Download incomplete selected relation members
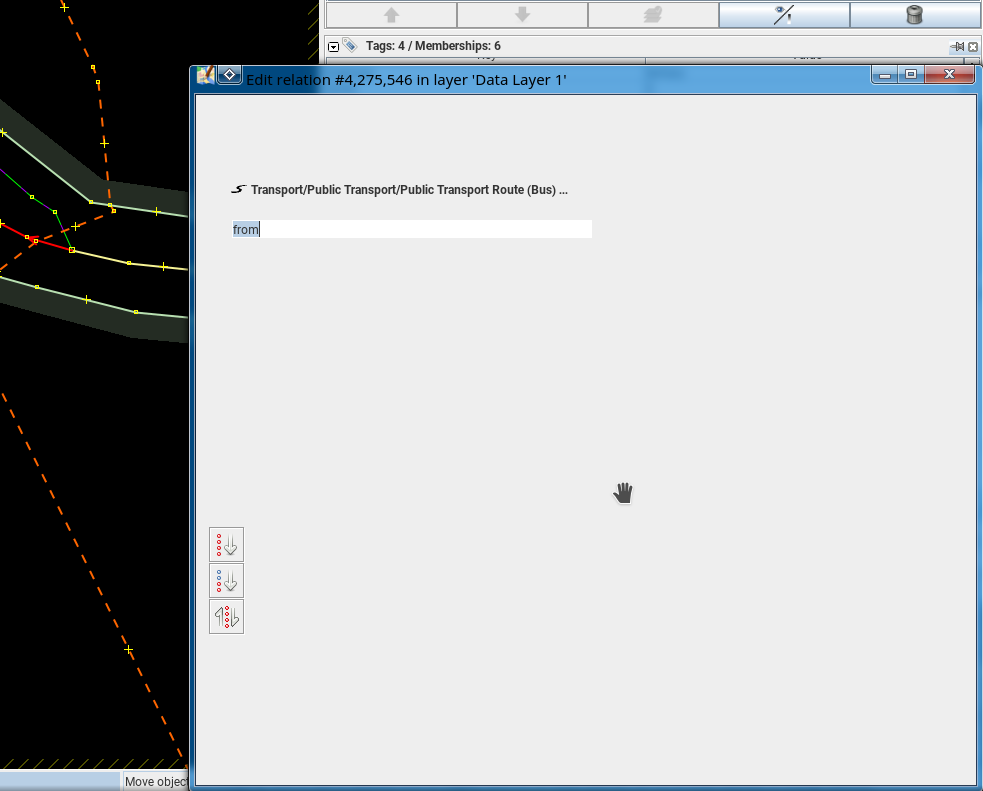This screenshot has width=983, height=791. pyautogui.click(x=227, y=580)
